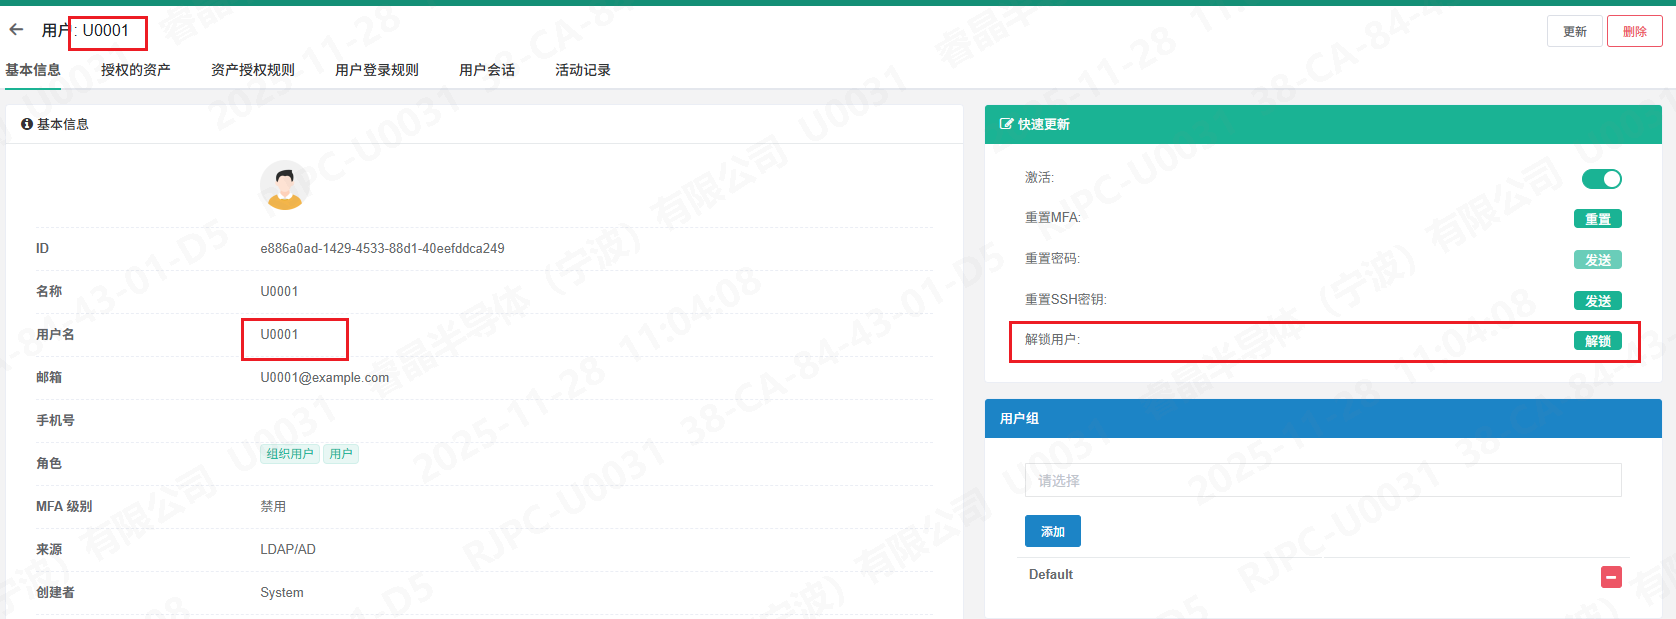1676x619 pixels.
Task: Click the back arrow icon
Action: click(16, 30)
